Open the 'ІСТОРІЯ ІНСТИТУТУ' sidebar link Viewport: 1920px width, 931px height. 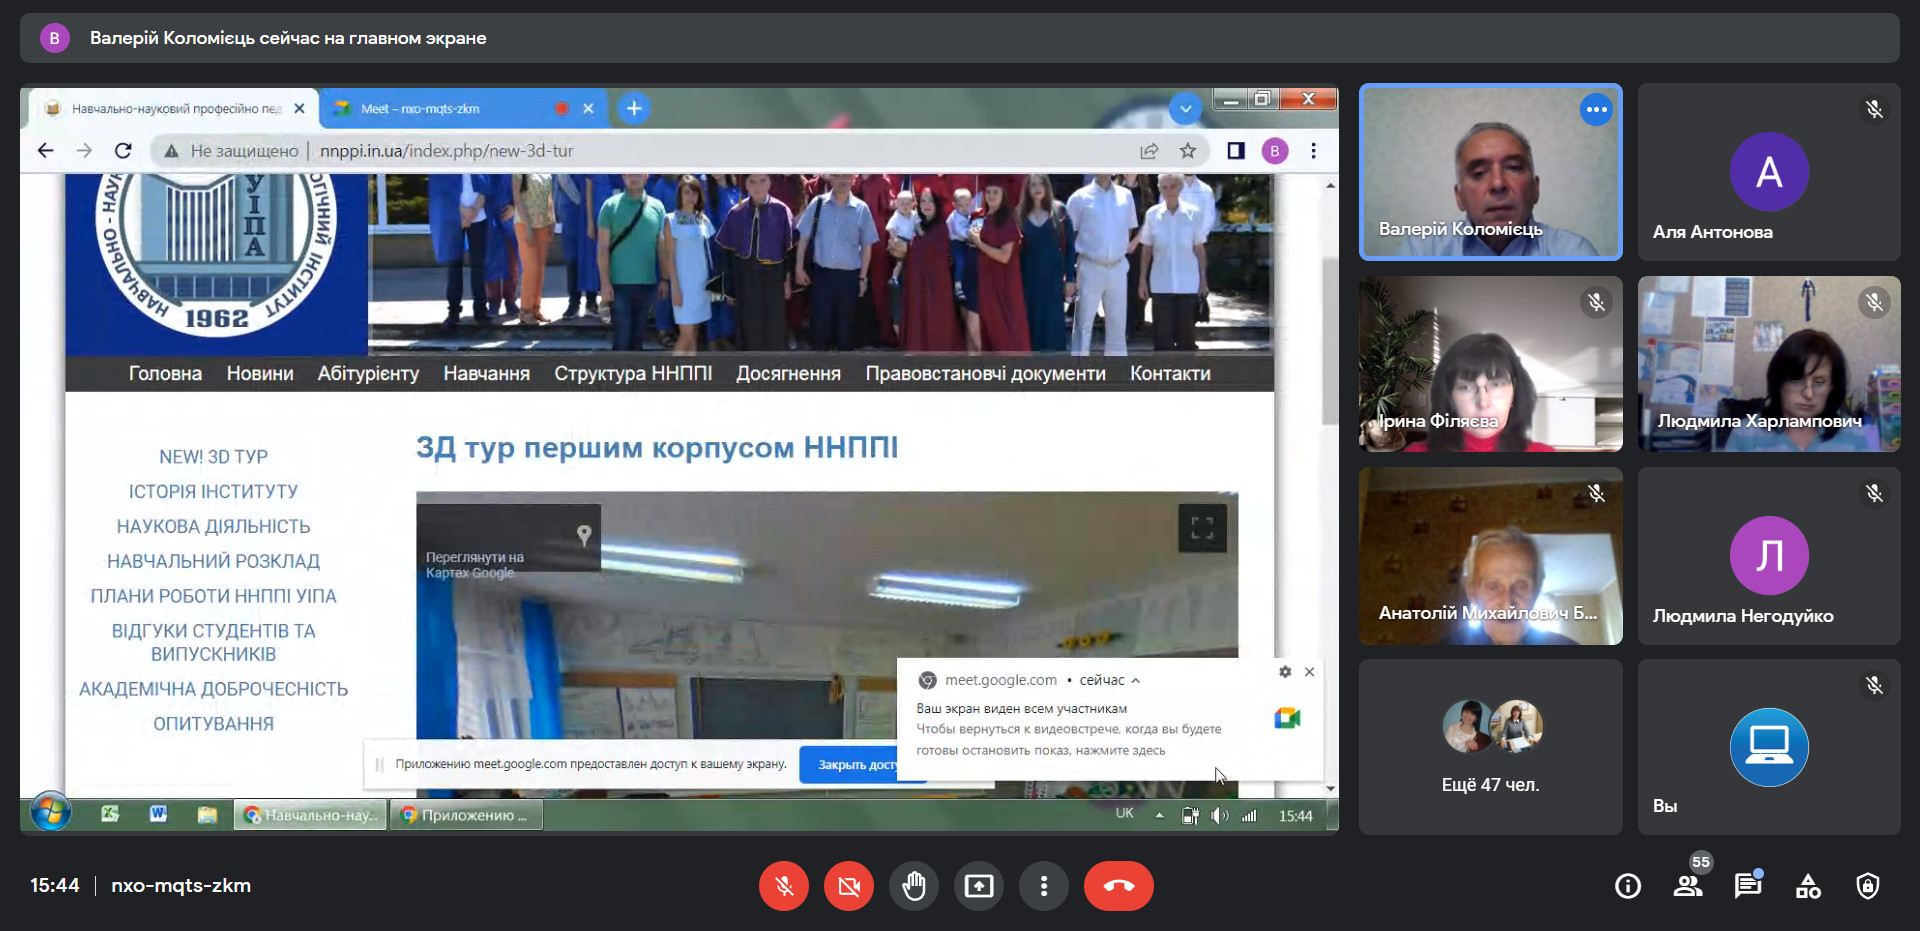(x=213, y=492)
